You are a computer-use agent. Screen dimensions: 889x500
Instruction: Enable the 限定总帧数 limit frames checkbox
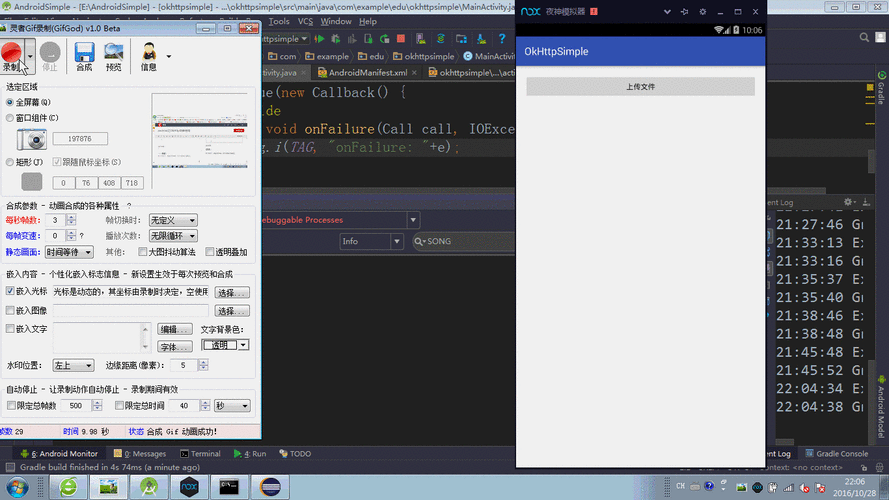pyautogui.click(x=11, y=405)
